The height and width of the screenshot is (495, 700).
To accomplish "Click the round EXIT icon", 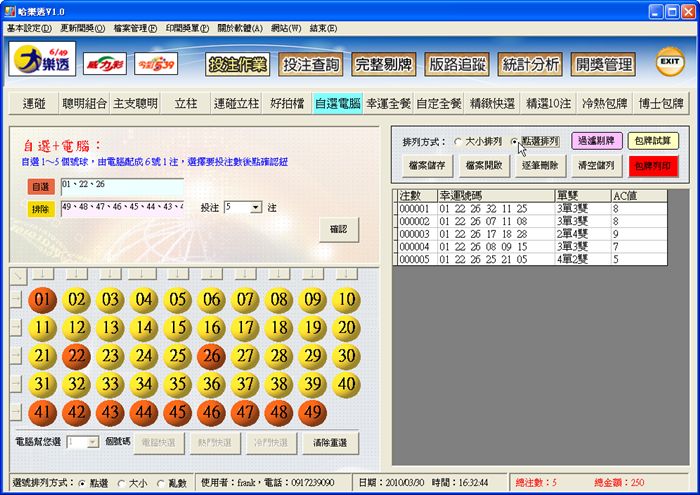I will 669,62.
